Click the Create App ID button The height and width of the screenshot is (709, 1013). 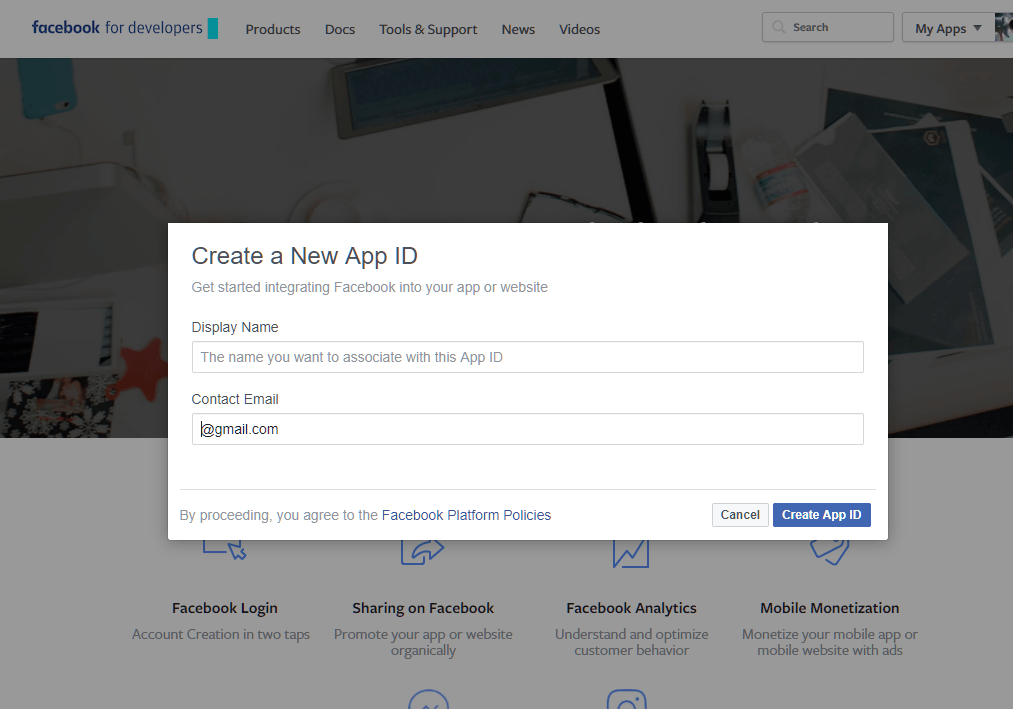point(822,515)
